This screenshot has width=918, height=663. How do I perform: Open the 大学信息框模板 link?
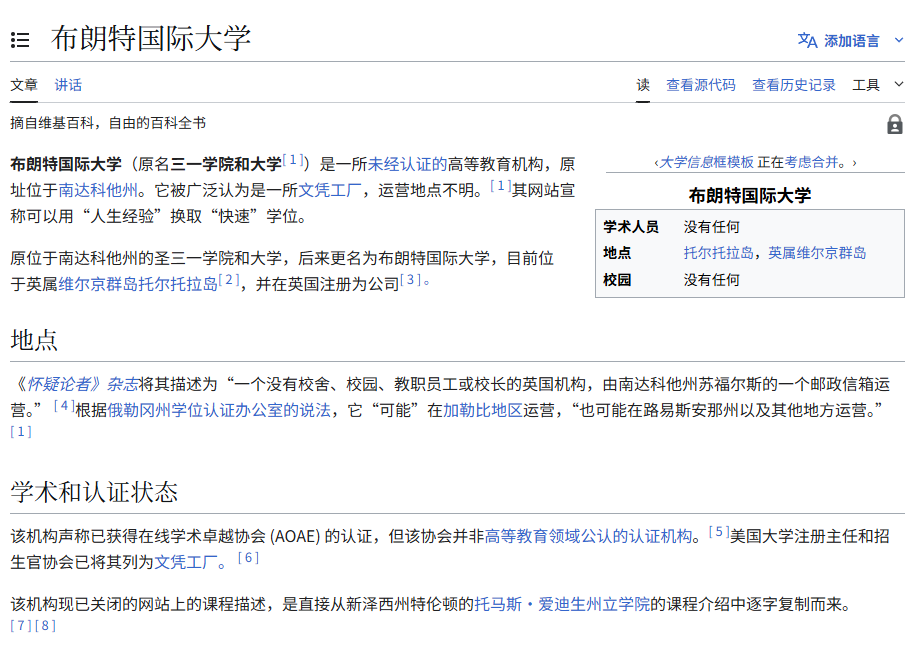tap(706, 162)
